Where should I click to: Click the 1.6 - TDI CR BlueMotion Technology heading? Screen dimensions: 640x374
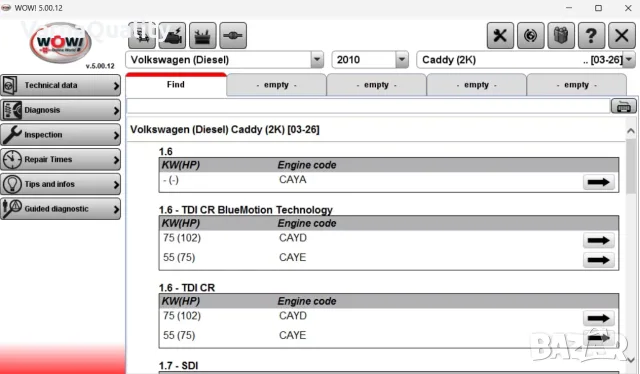(x=246, y=210)
